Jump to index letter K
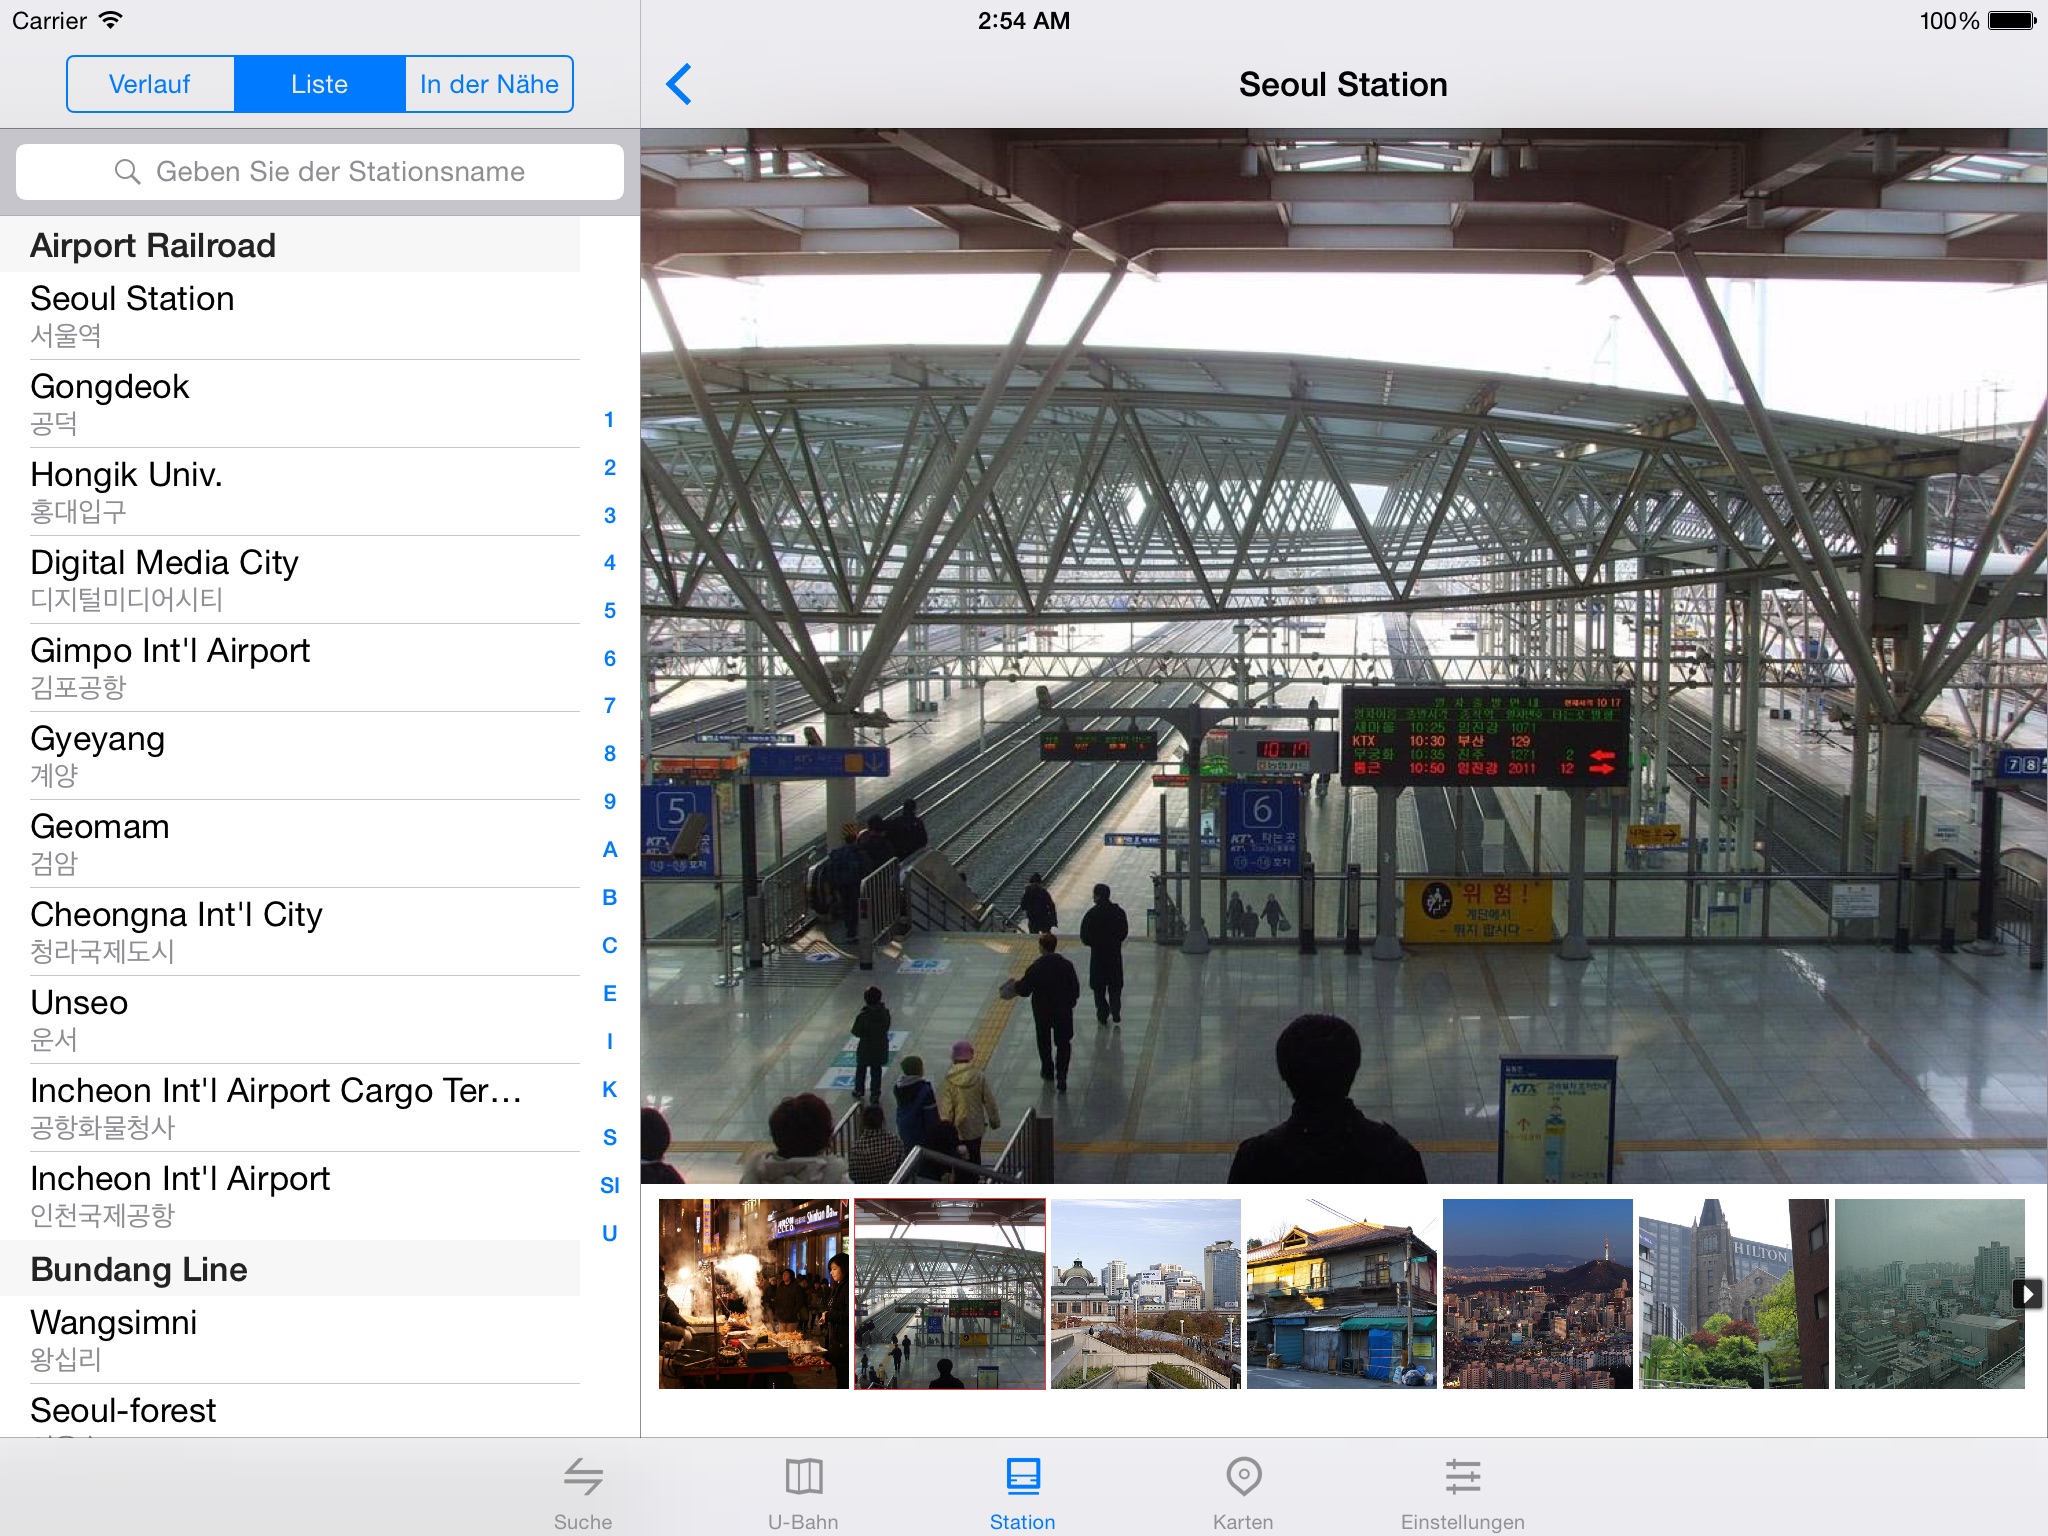 tap(609, 1089)
